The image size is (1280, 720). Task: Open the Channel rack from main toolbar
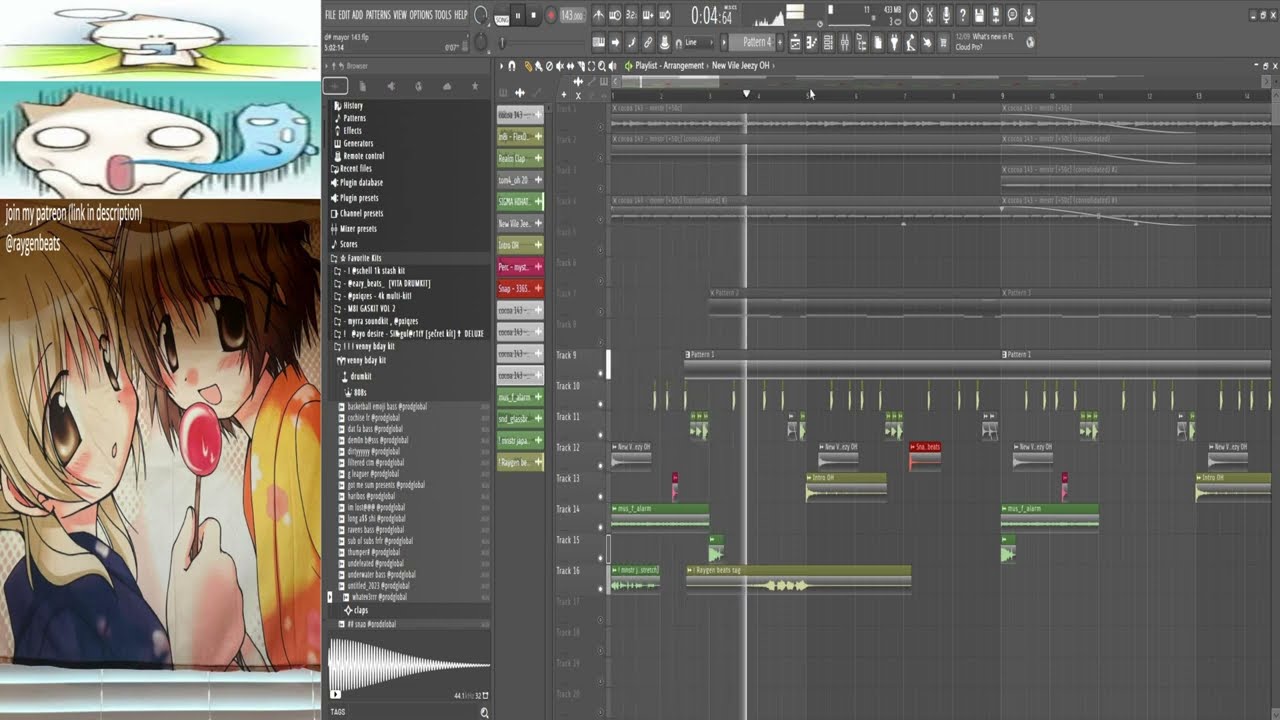pos(828,43)
